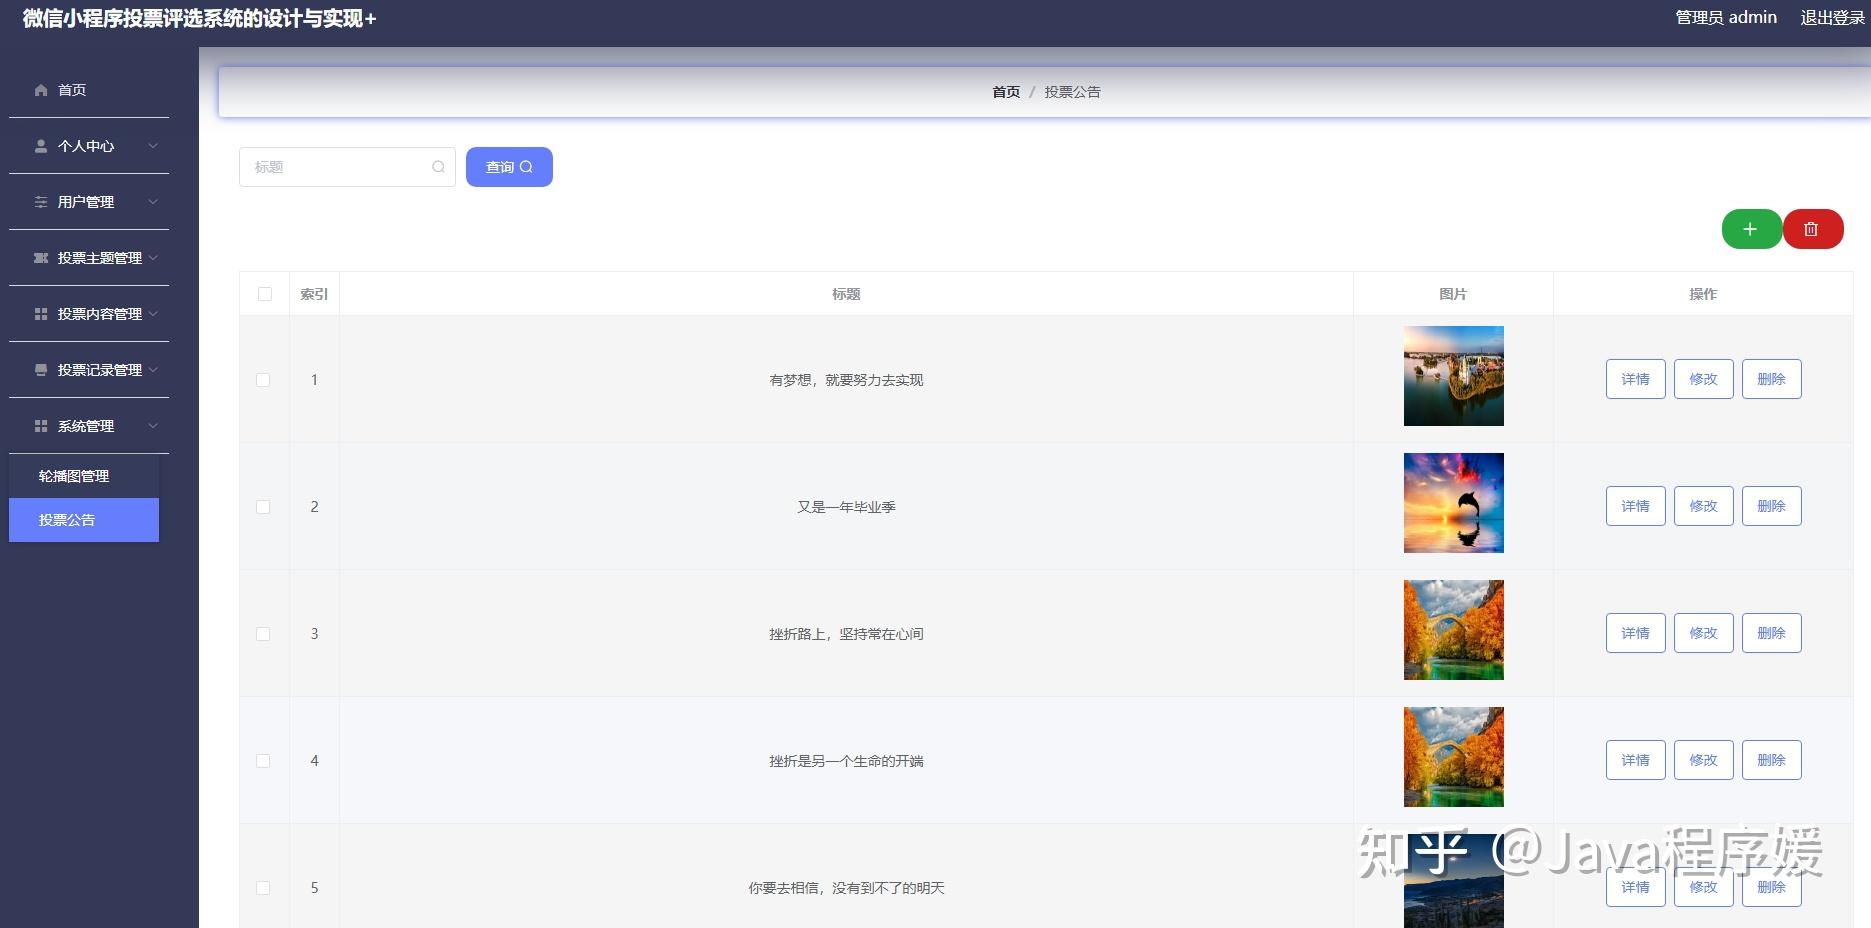Viewport: 1871px width, 928px height.
Task: Open the thumbnail image for 挫折路上，坚持常在心间
Action: point(1453,629)
